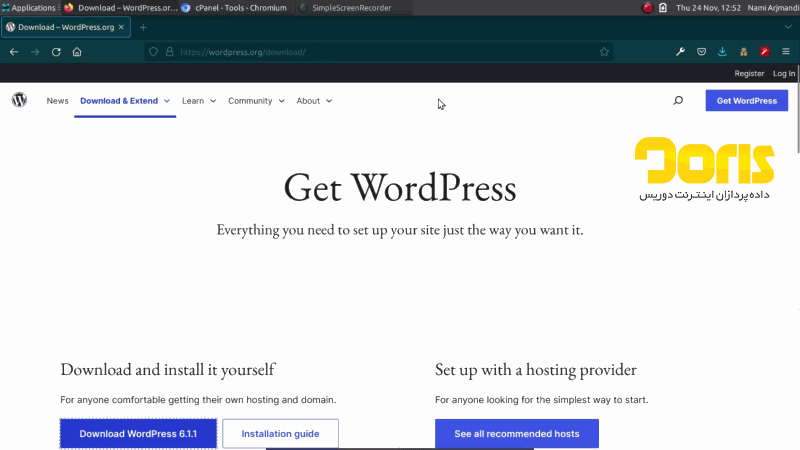Expand the Community dropdown menu
The width and height of the screenshot is (800, 450).
coord(256,101)
